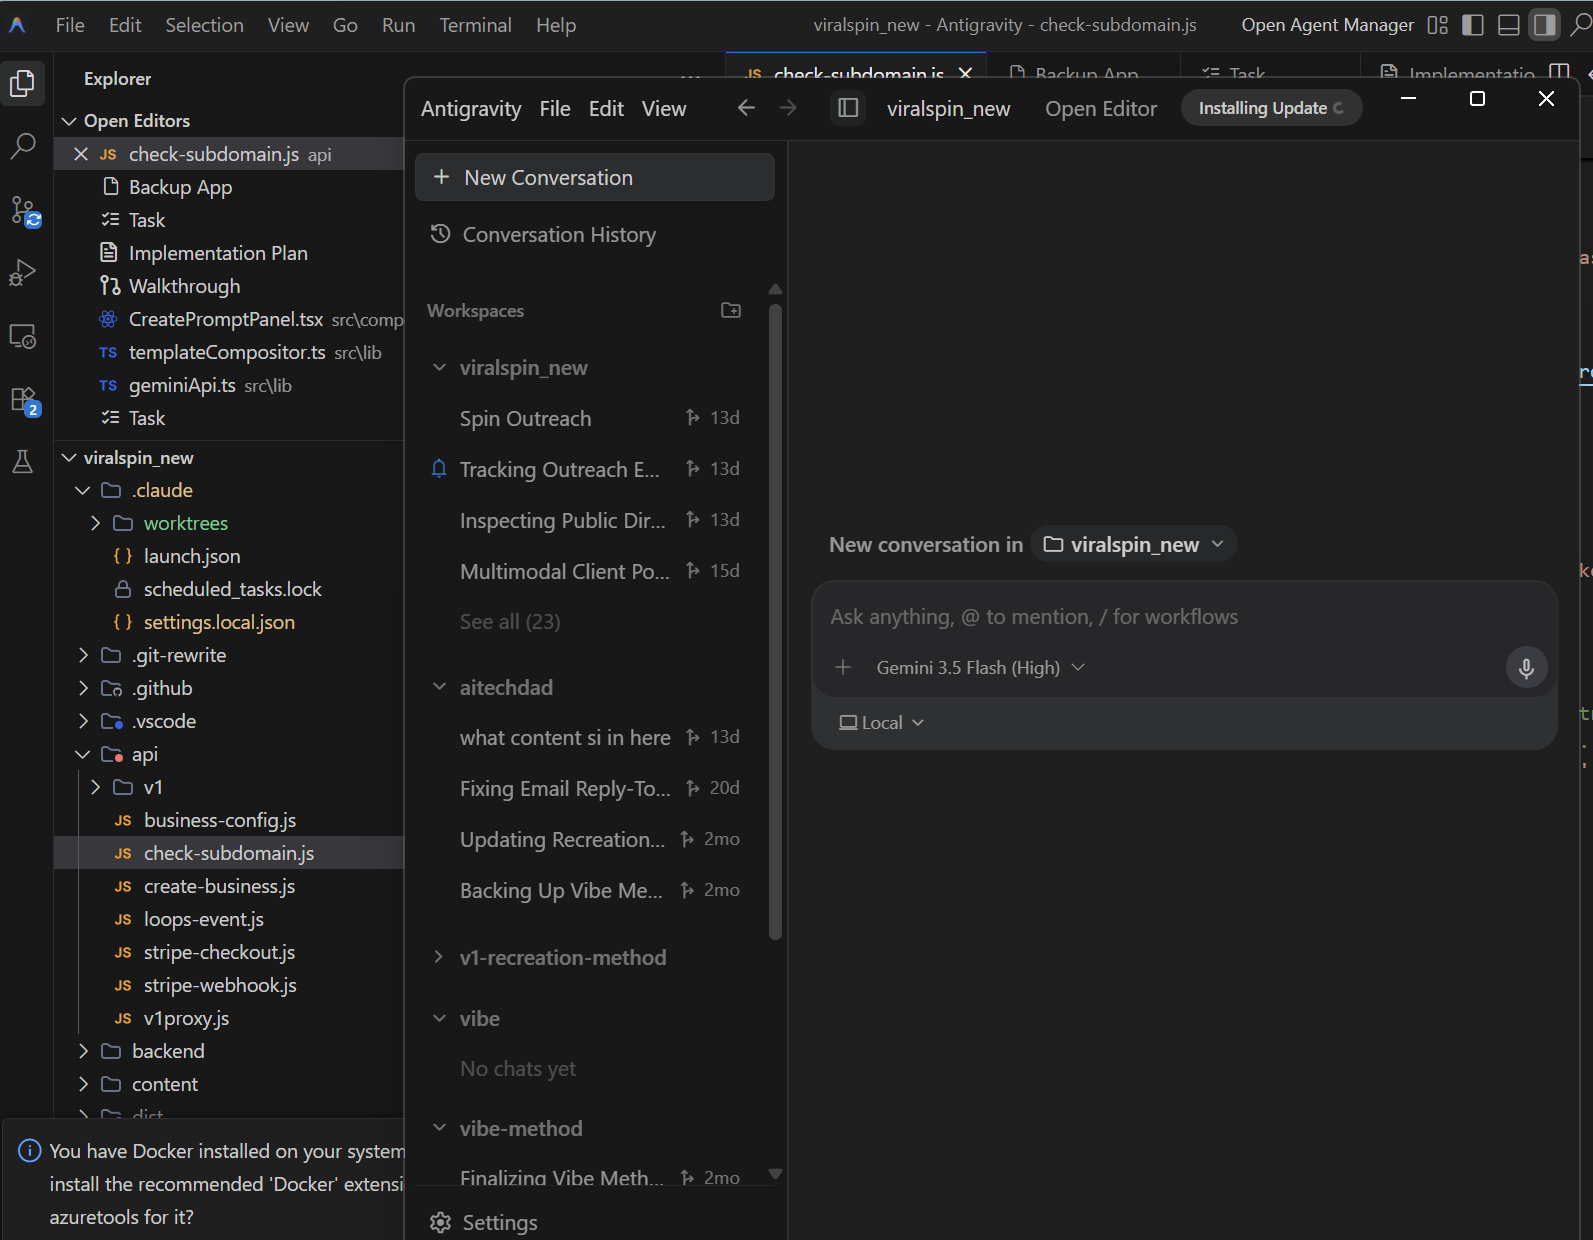Screen dimensions: 1593x1240
Task: Click add workspace folder icon
Action: (731, 310)
